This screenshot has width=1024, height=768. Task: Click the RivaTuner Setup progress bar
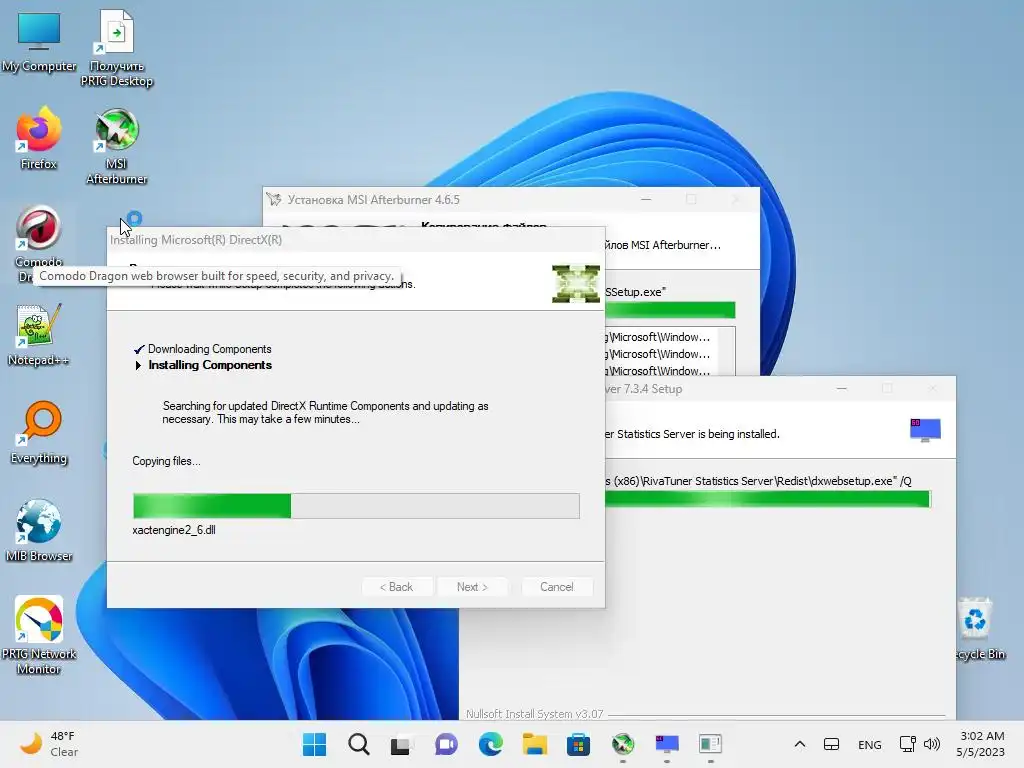click(x=768, y=499)
